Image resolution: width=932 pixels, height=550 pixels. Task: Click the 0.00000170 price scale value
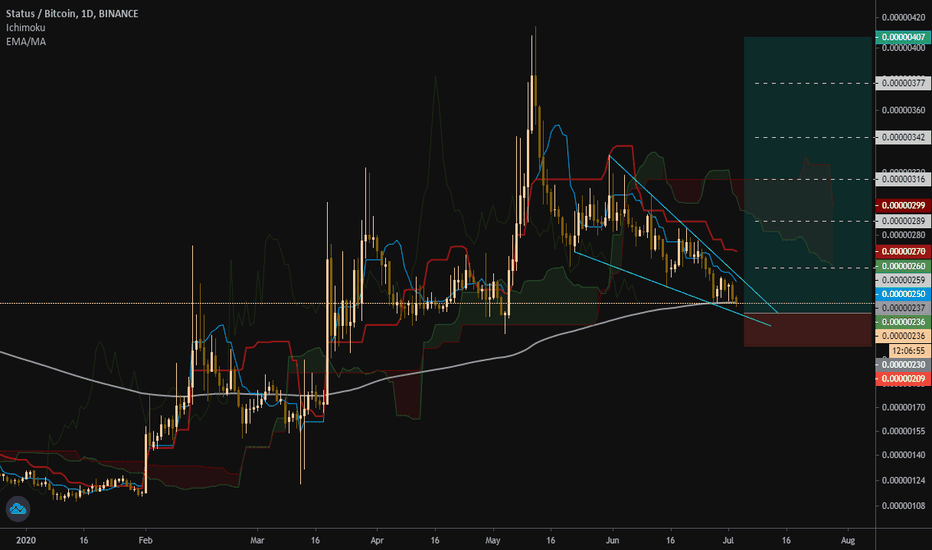(x=903, y=407)
